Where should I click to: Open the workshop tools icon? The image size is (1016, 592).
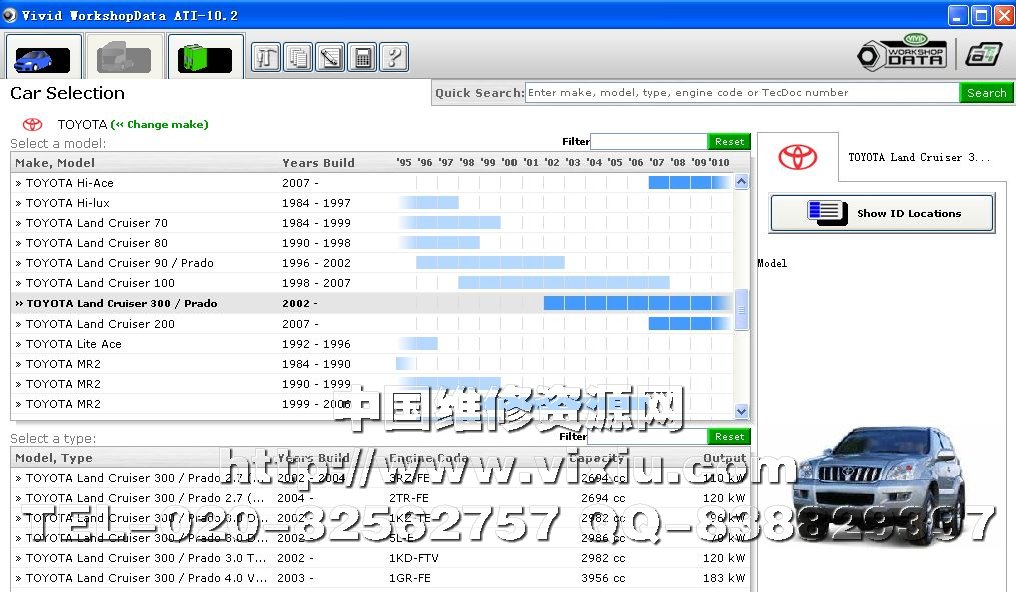266,57
